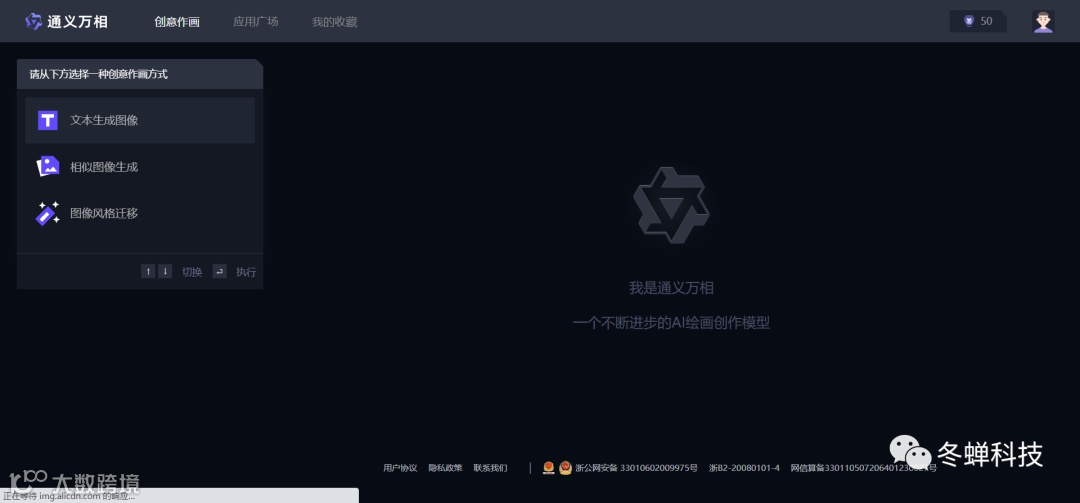The height and width of the screenshot is (503, 1080).
Task: Click the down arrow key icon
Action: click(x=165, y=271)
